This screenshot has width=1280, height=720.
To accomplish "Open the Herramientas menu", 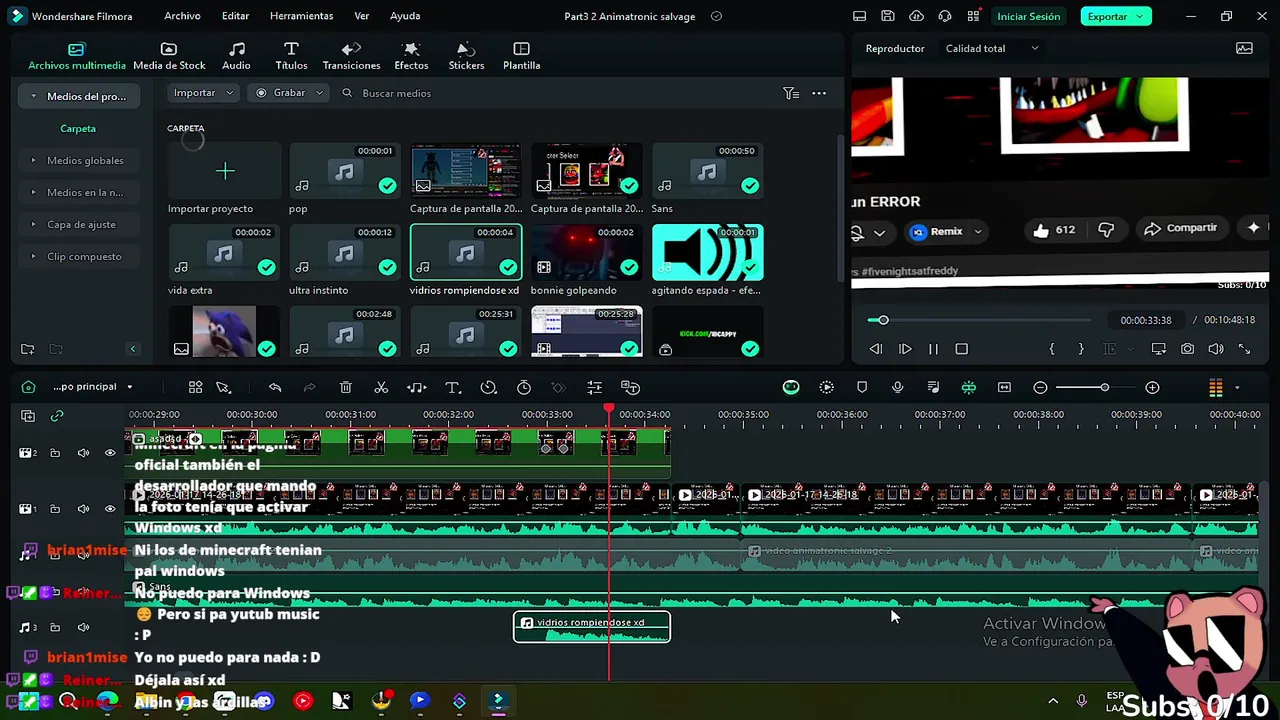I will [x=301, y=16].
